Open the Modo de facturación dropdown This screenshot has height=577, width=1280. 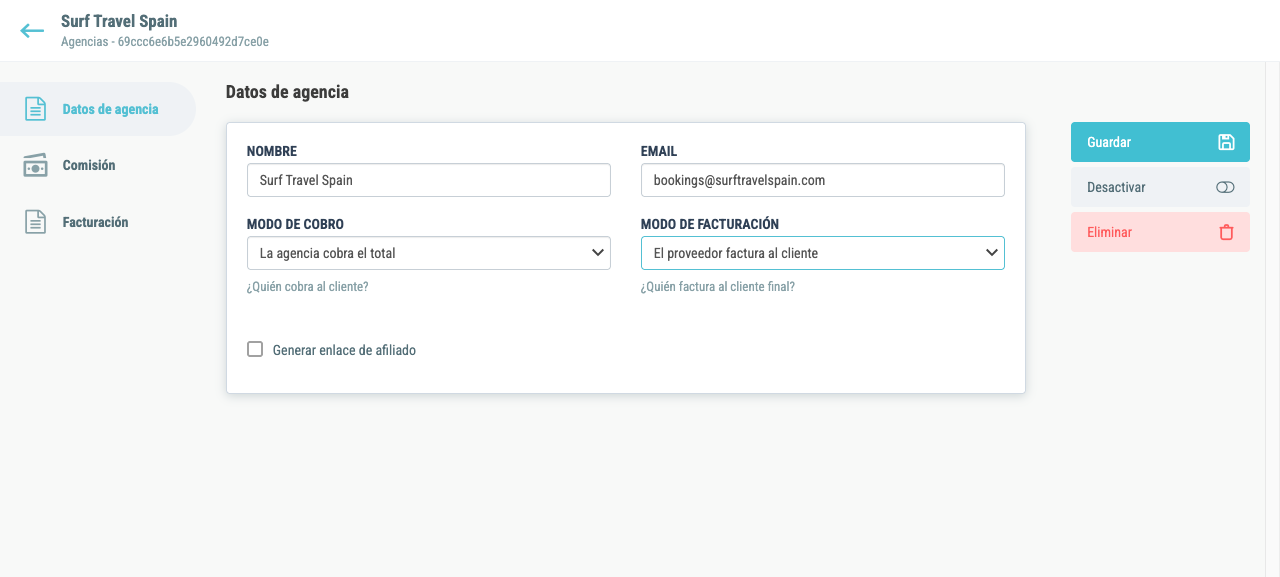[823, 253]
